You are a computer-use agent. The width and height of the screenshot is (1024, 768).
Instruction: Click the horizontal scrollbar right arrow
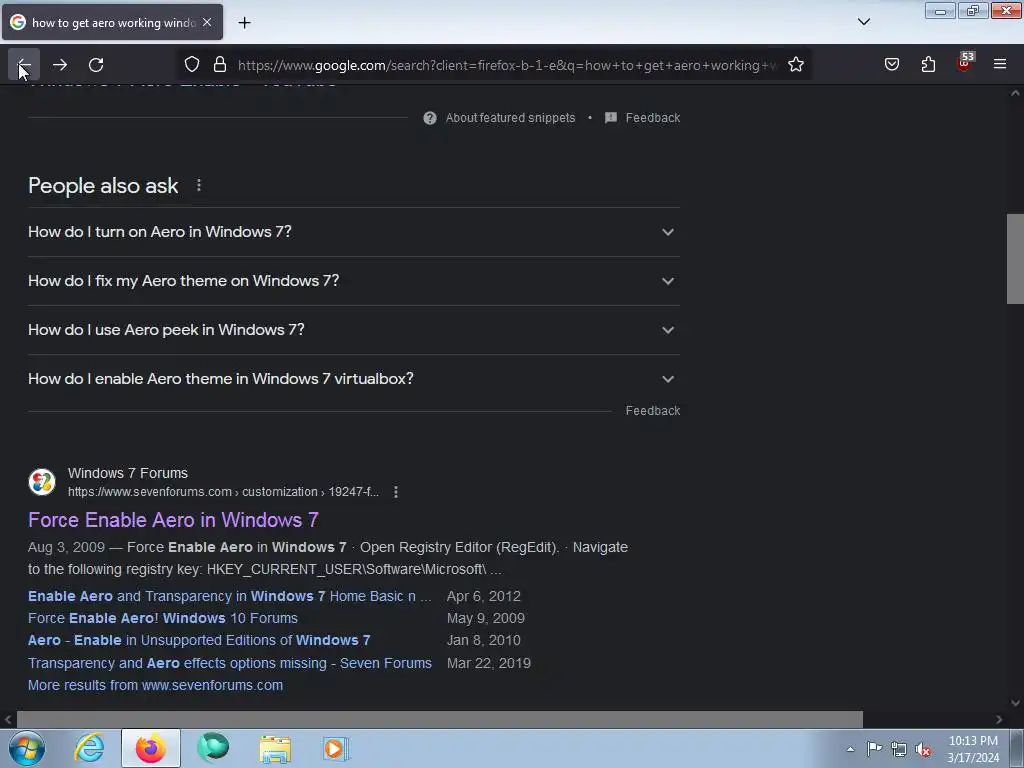pos(999,719)
